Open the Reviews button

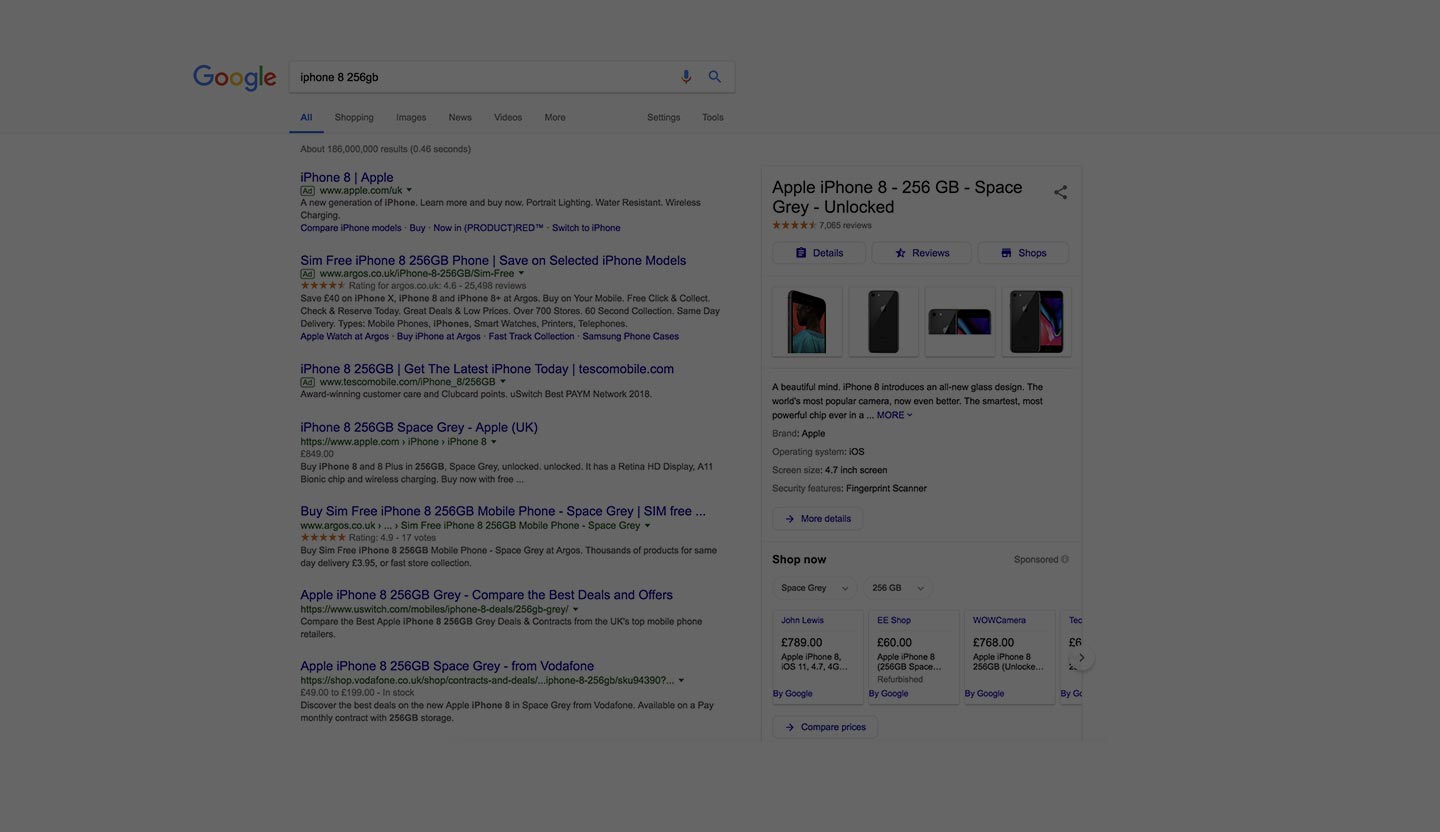[x=921, y=253]
